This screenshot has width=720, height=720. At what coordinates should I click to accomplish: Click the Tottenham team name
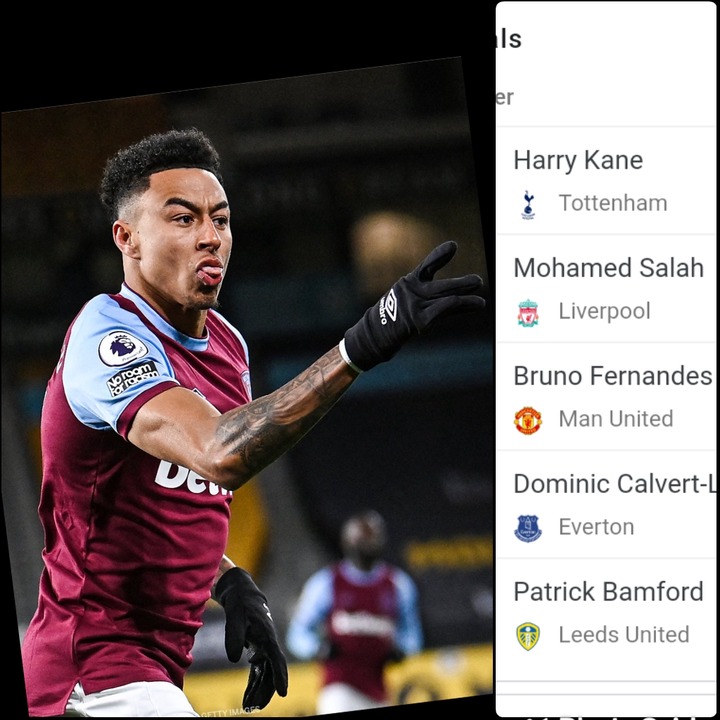tap(613, 203)
